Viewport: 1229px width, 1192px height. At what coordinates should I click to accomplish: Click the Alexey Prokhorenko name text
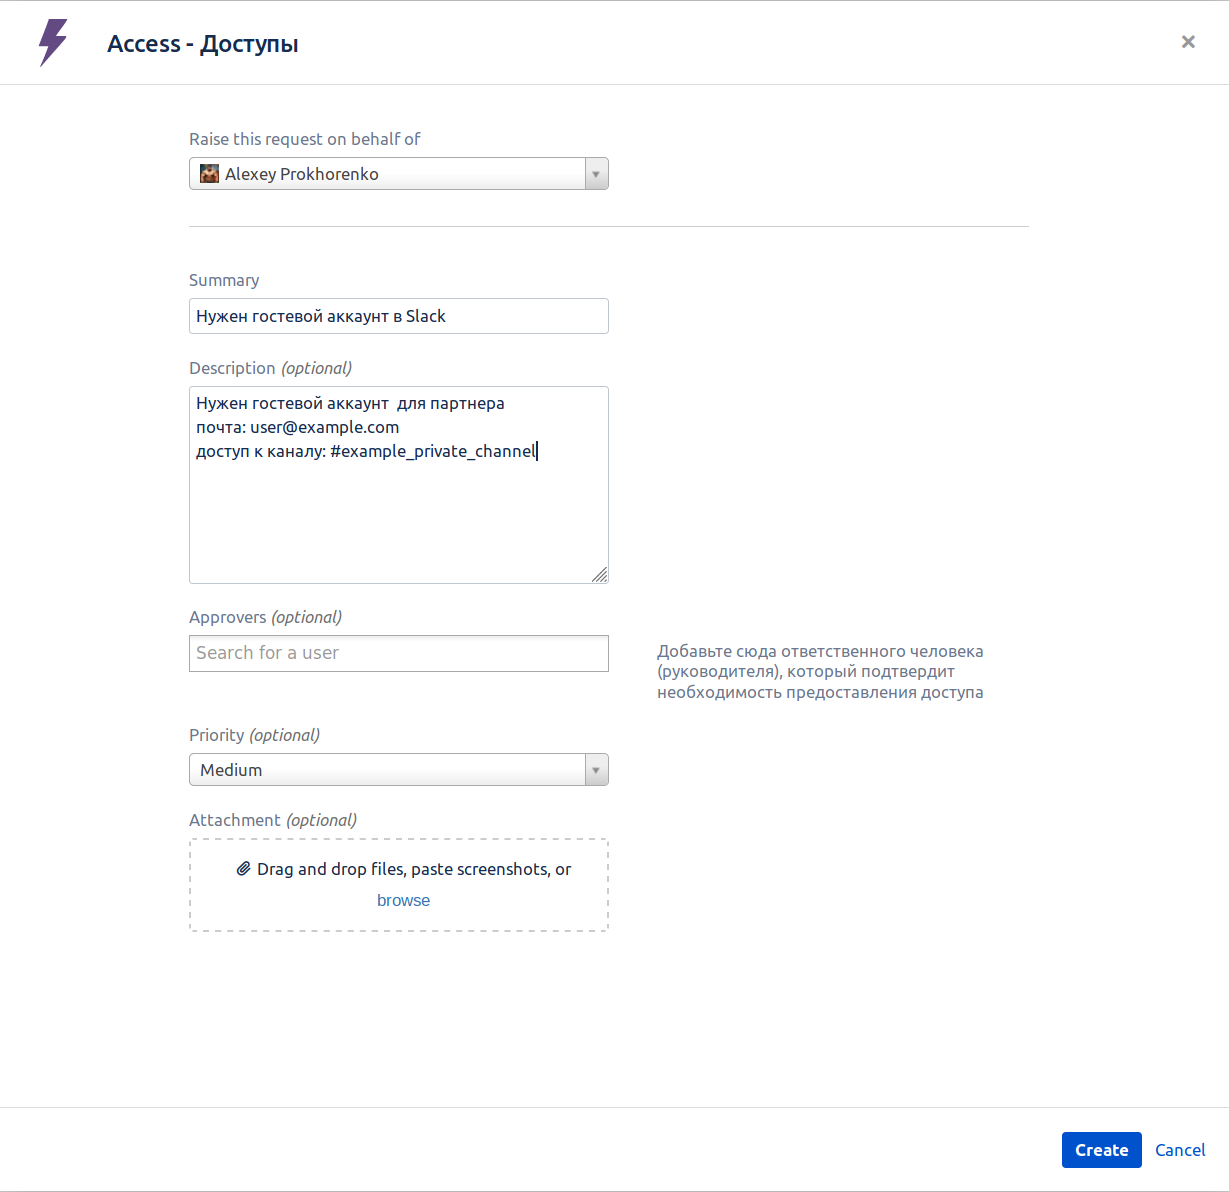tap(301, 174)
